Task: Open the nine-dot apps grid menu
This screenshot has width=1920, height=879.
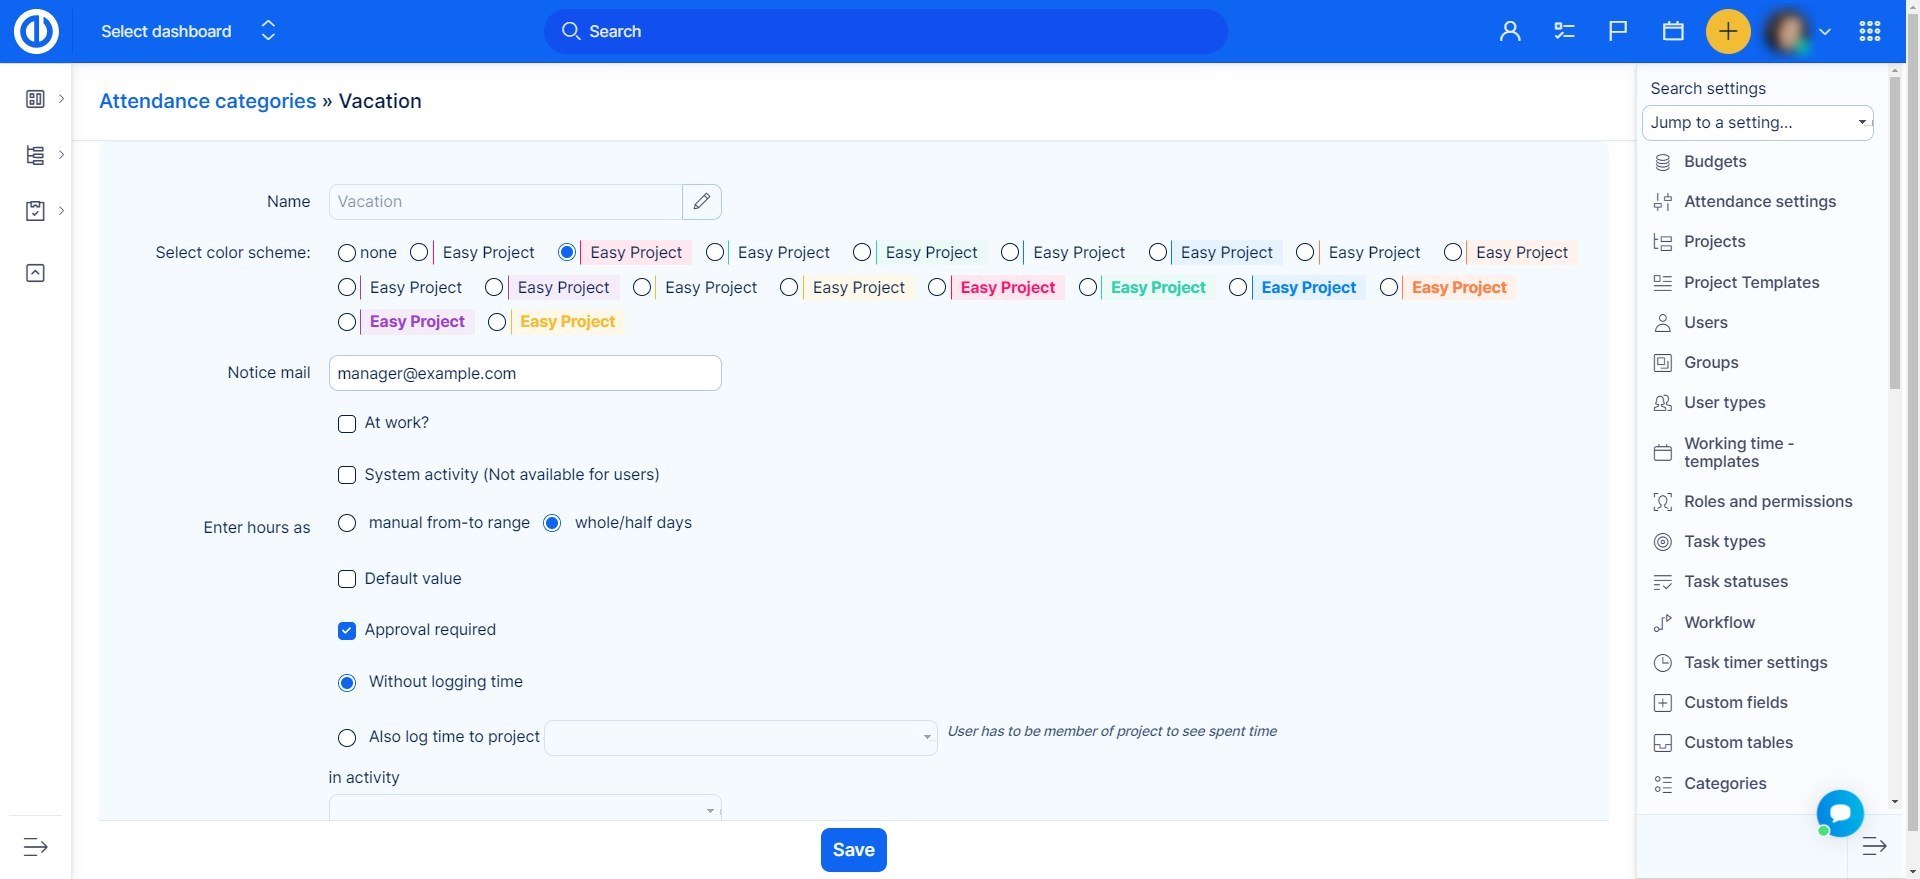Action: [x=1870, y=32]
